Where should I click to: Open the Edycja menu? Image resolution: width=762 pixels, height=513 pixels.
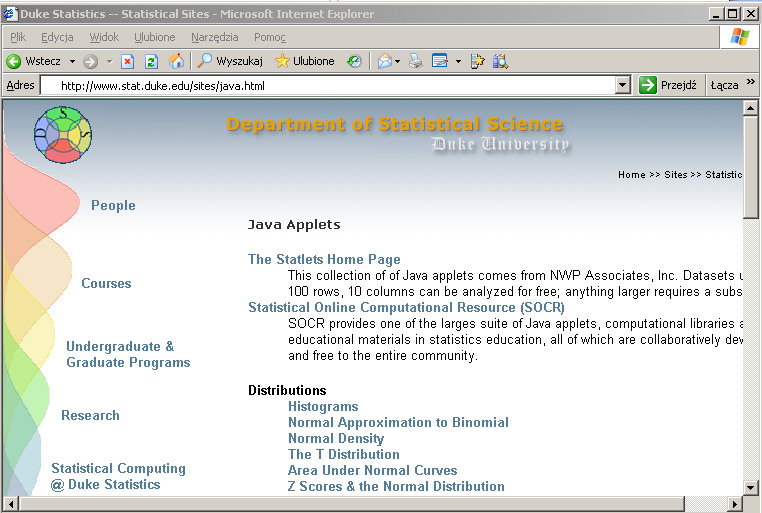[x=57, y=37]
